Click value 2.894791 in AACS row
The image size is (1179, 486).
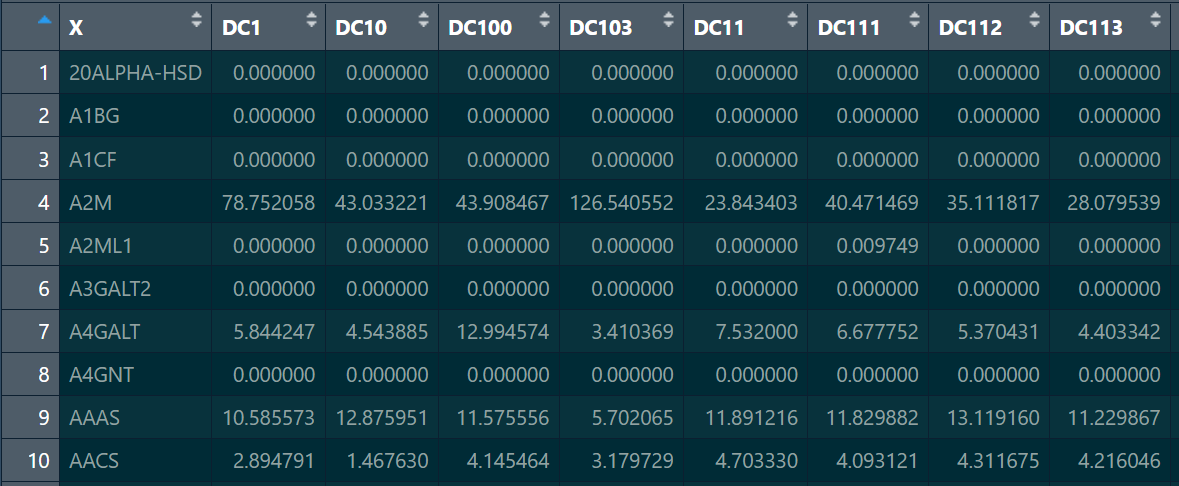coord(274,460)
